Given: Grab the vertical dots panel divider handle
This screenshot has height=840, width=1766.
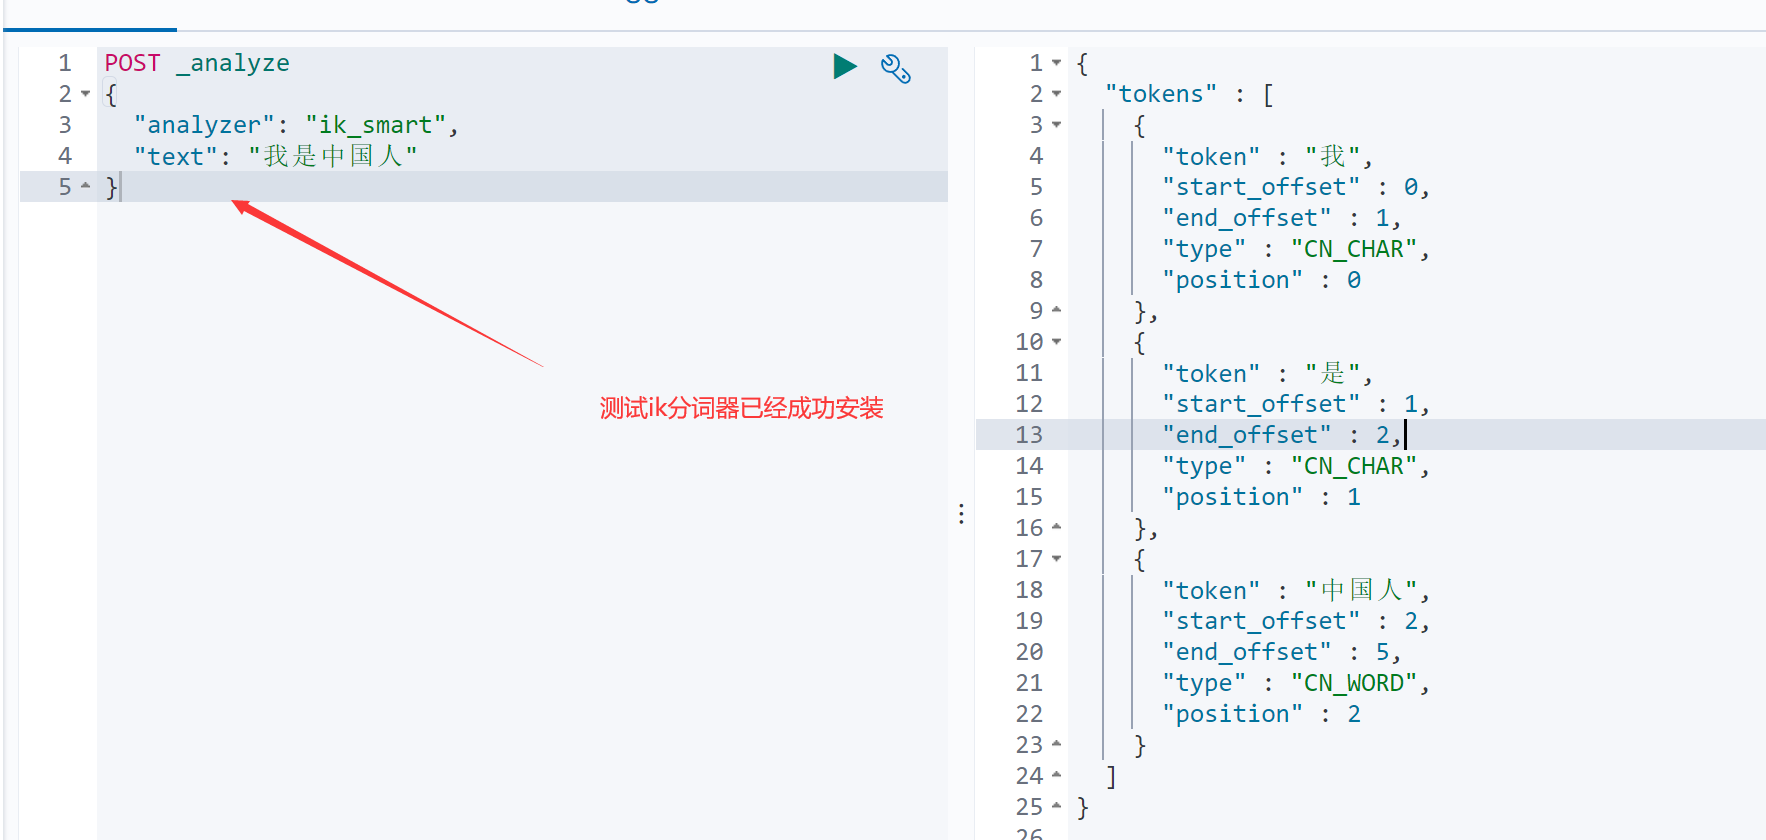Looking at the screenshot, I should tap(961, 514).
